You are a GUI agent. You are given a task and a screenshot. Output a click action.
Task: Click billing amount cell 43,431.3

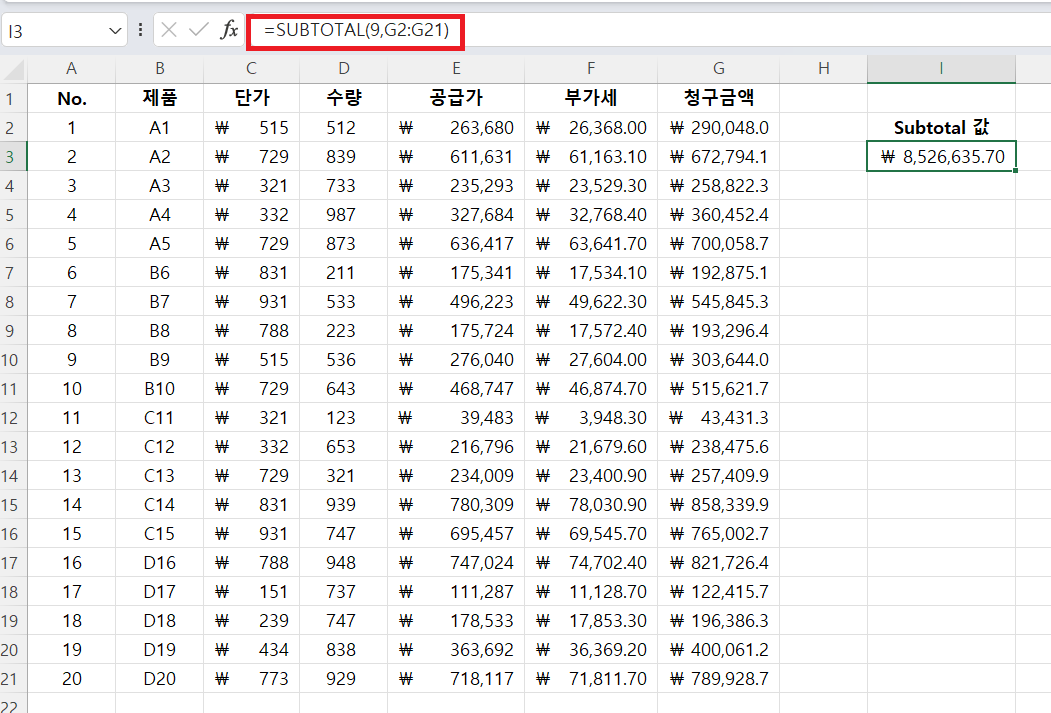coord(719,417)
